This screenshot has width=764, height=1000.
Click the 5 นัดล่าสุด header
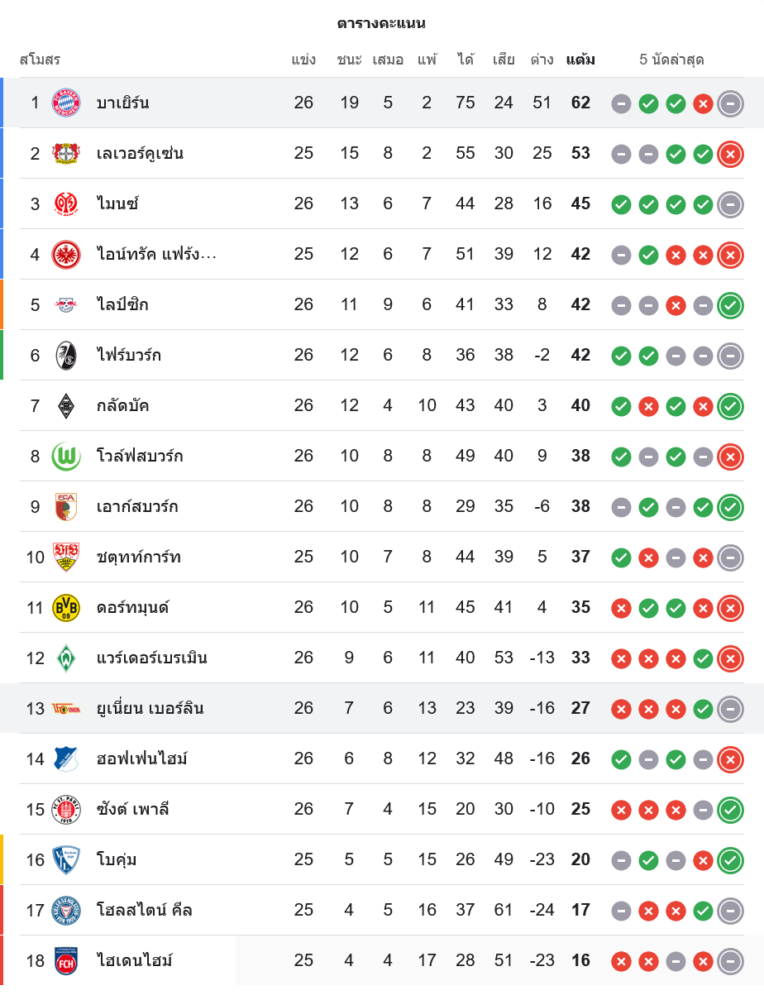pos(672,59)
